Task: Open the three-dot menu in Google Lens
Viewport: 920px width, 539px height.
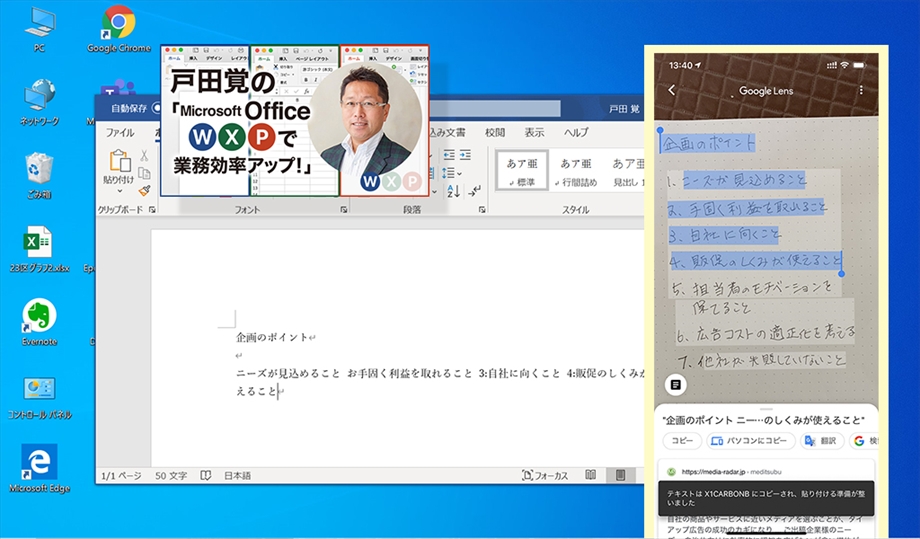Action: [861, 90]
